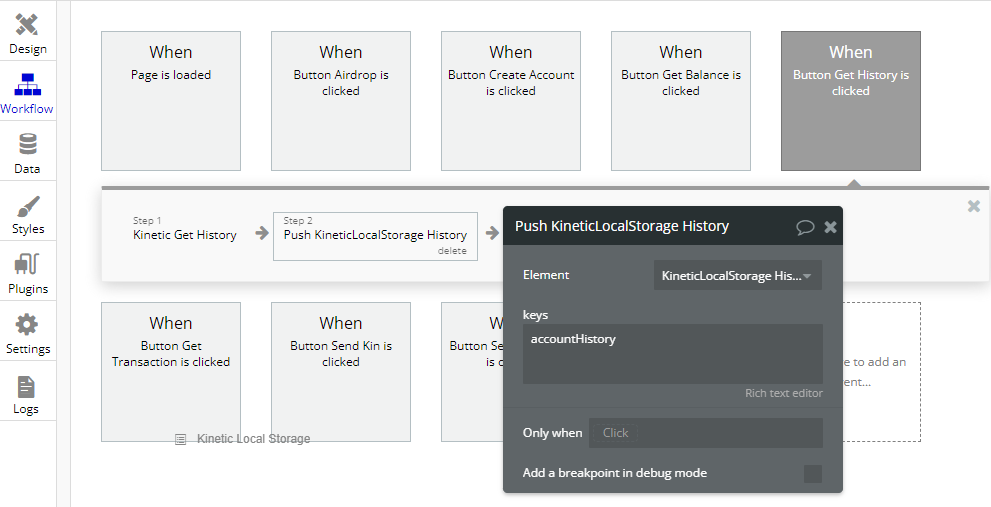Select Button Get Balance is clicked event
Screen dimensions: 991x507
click(681, 100)
